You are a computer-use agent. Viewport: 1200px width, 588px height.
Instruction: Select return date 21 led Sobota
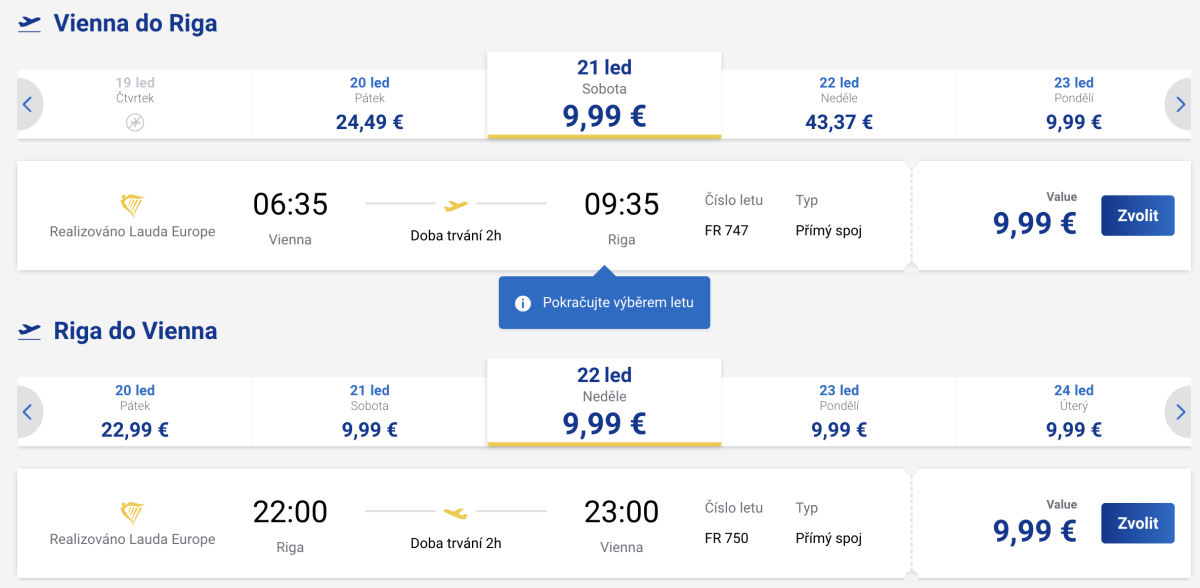pyautogui.click(x=369, y=412)
